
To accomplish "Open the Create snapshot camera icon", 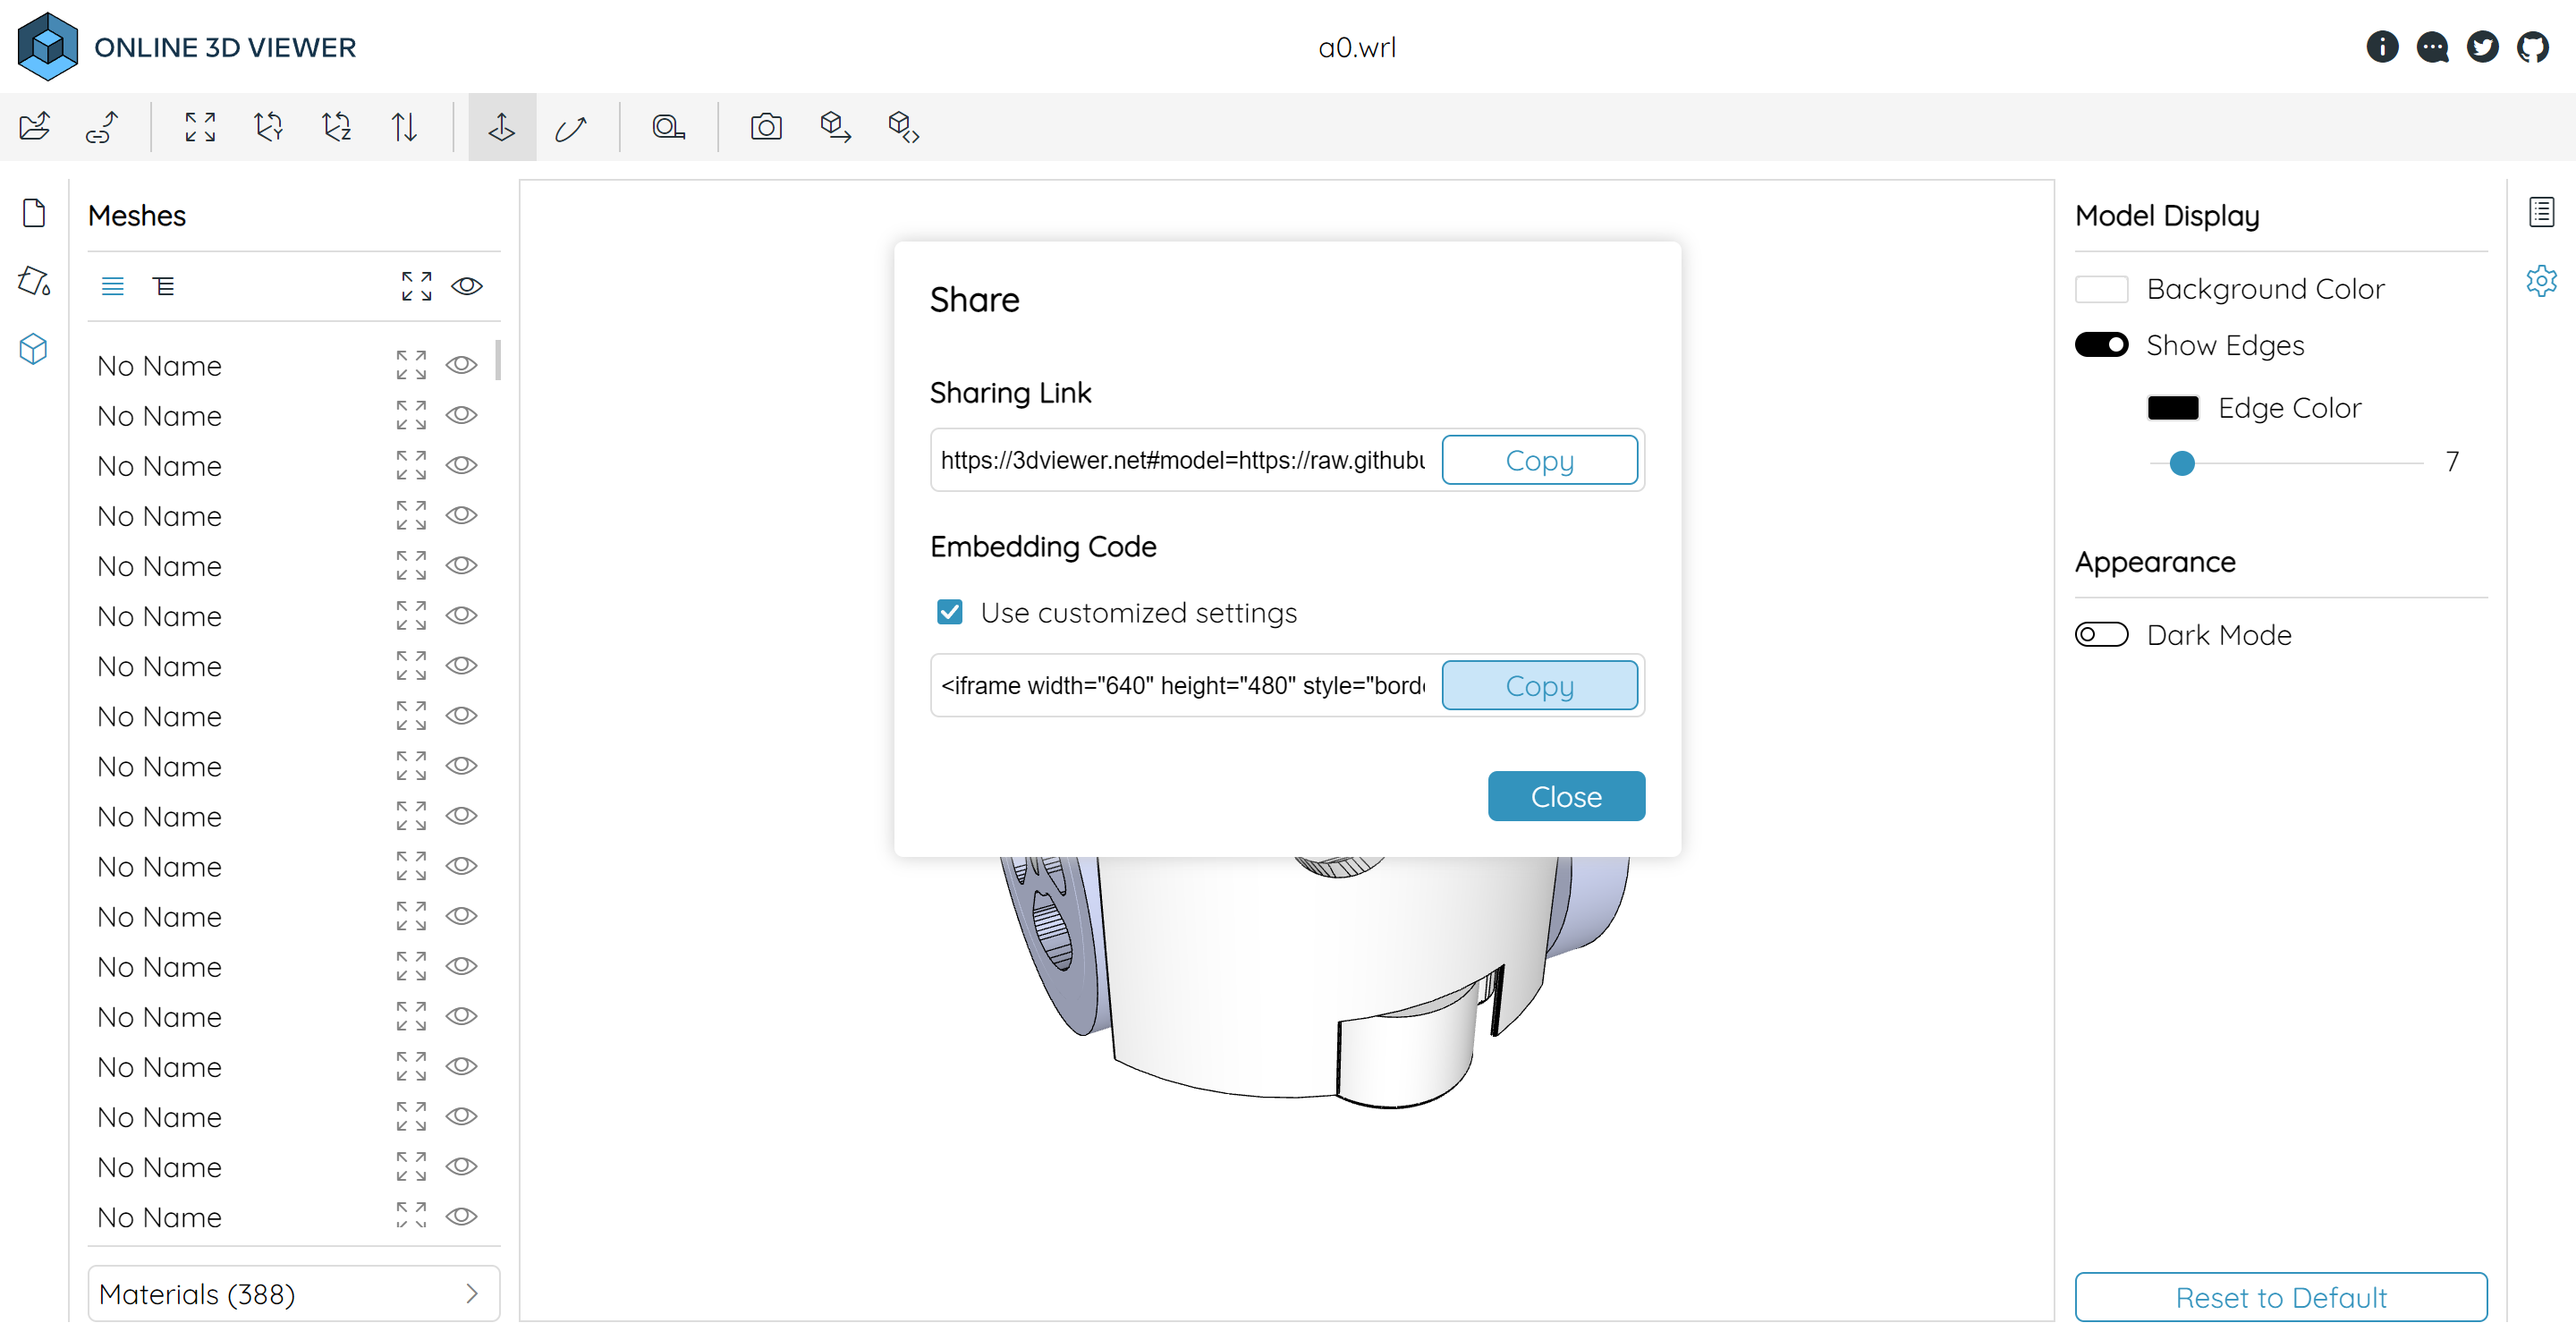I will pyautogui.click(x=766, y=127).
